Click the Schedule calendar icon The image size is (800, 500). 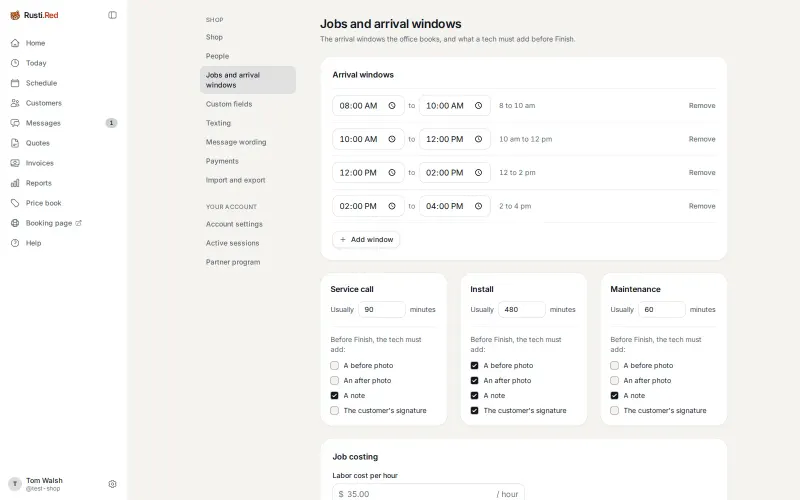(15, 83)
